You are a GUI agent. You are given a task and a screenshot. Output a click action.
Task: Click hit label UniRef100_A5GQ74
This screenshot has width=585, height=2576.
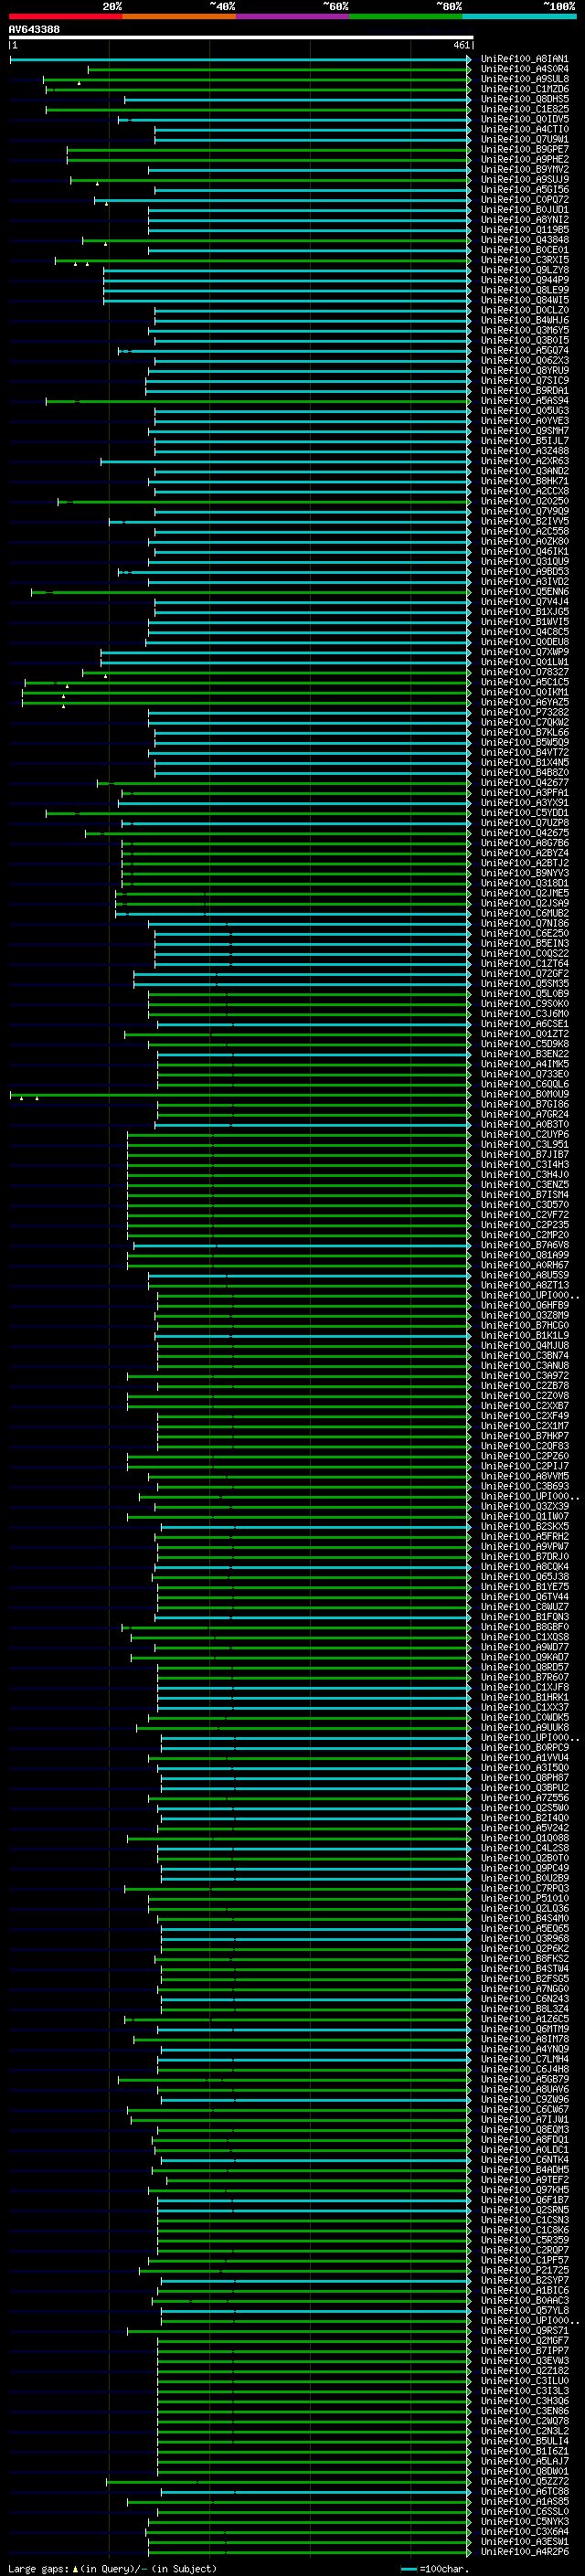[524, 350]
